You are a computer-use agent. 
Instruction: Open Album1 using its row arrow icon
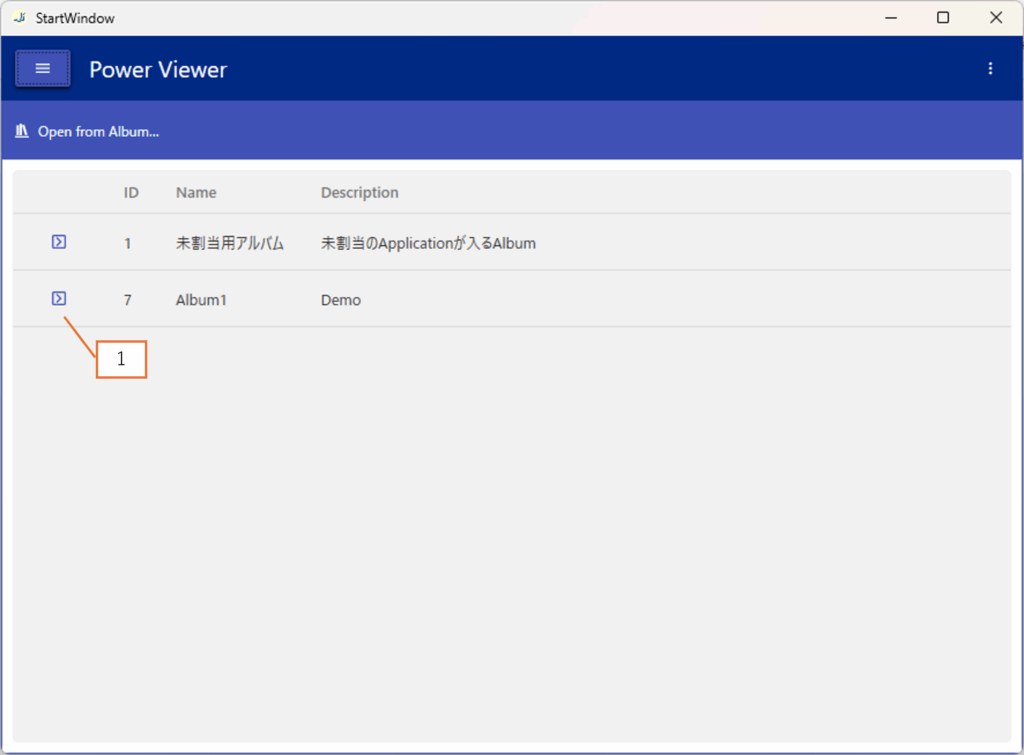pyautogui.click(x=59, y=299)
